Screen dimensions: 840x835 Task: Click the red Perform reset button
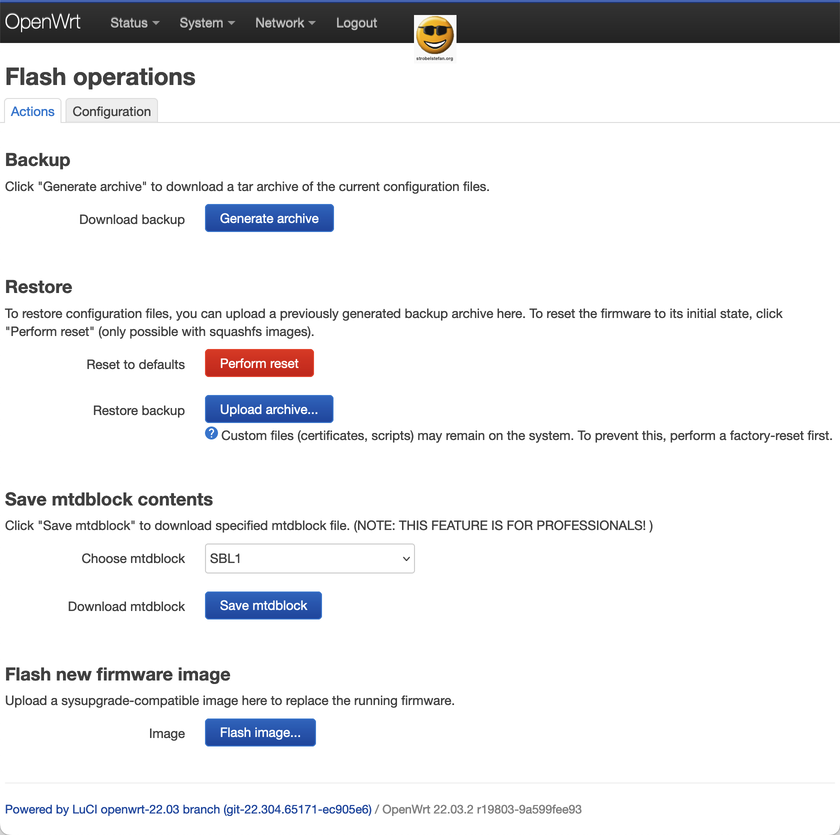point(259,364)
